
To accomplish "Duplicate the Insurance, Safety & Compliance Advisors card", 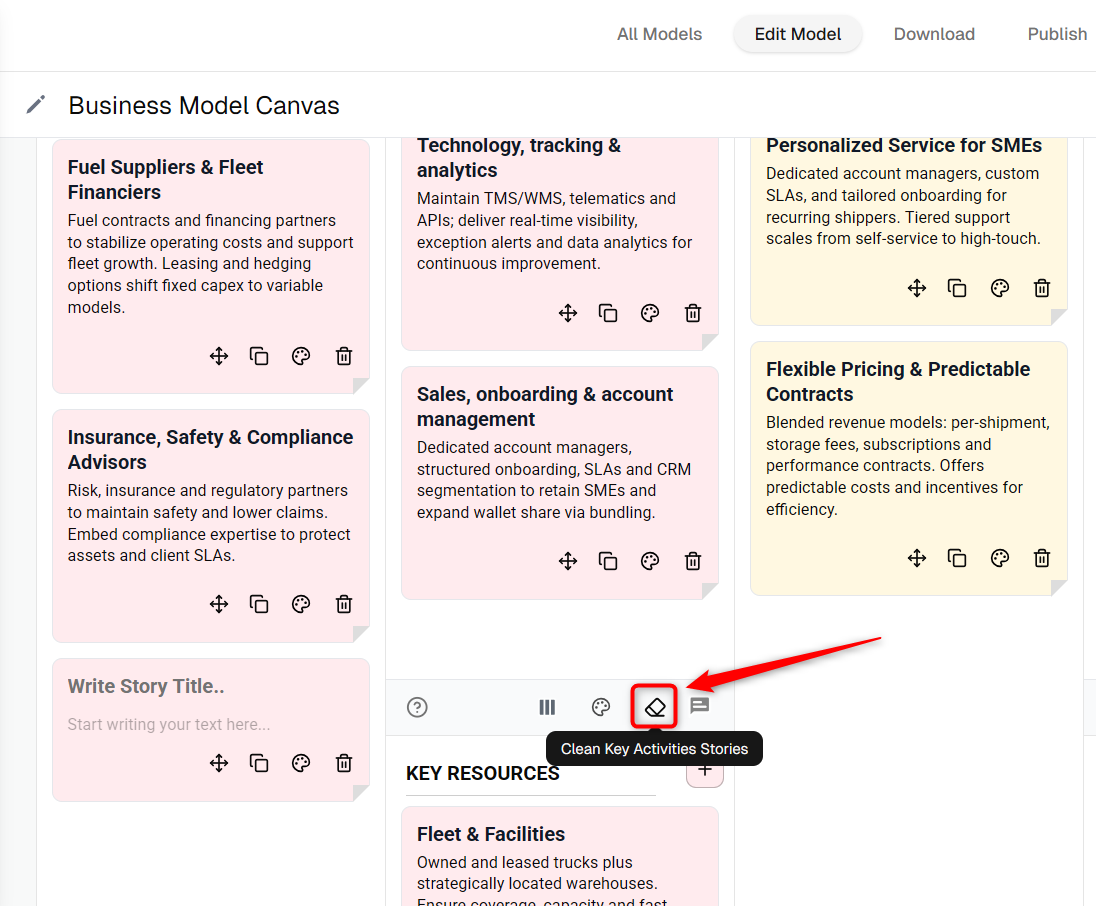I will [x=259, y=604].
